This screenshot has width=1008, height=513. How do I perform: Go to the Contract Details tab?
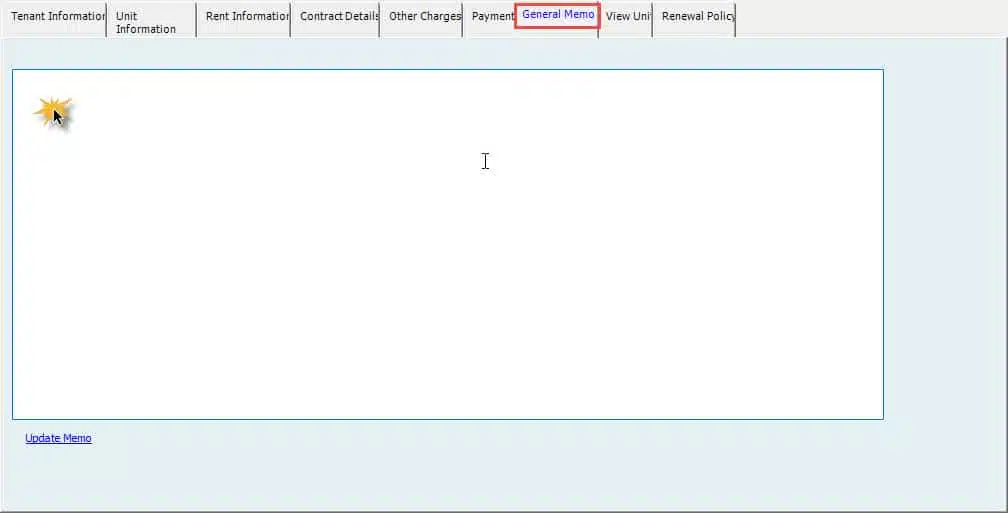(336, 17)
